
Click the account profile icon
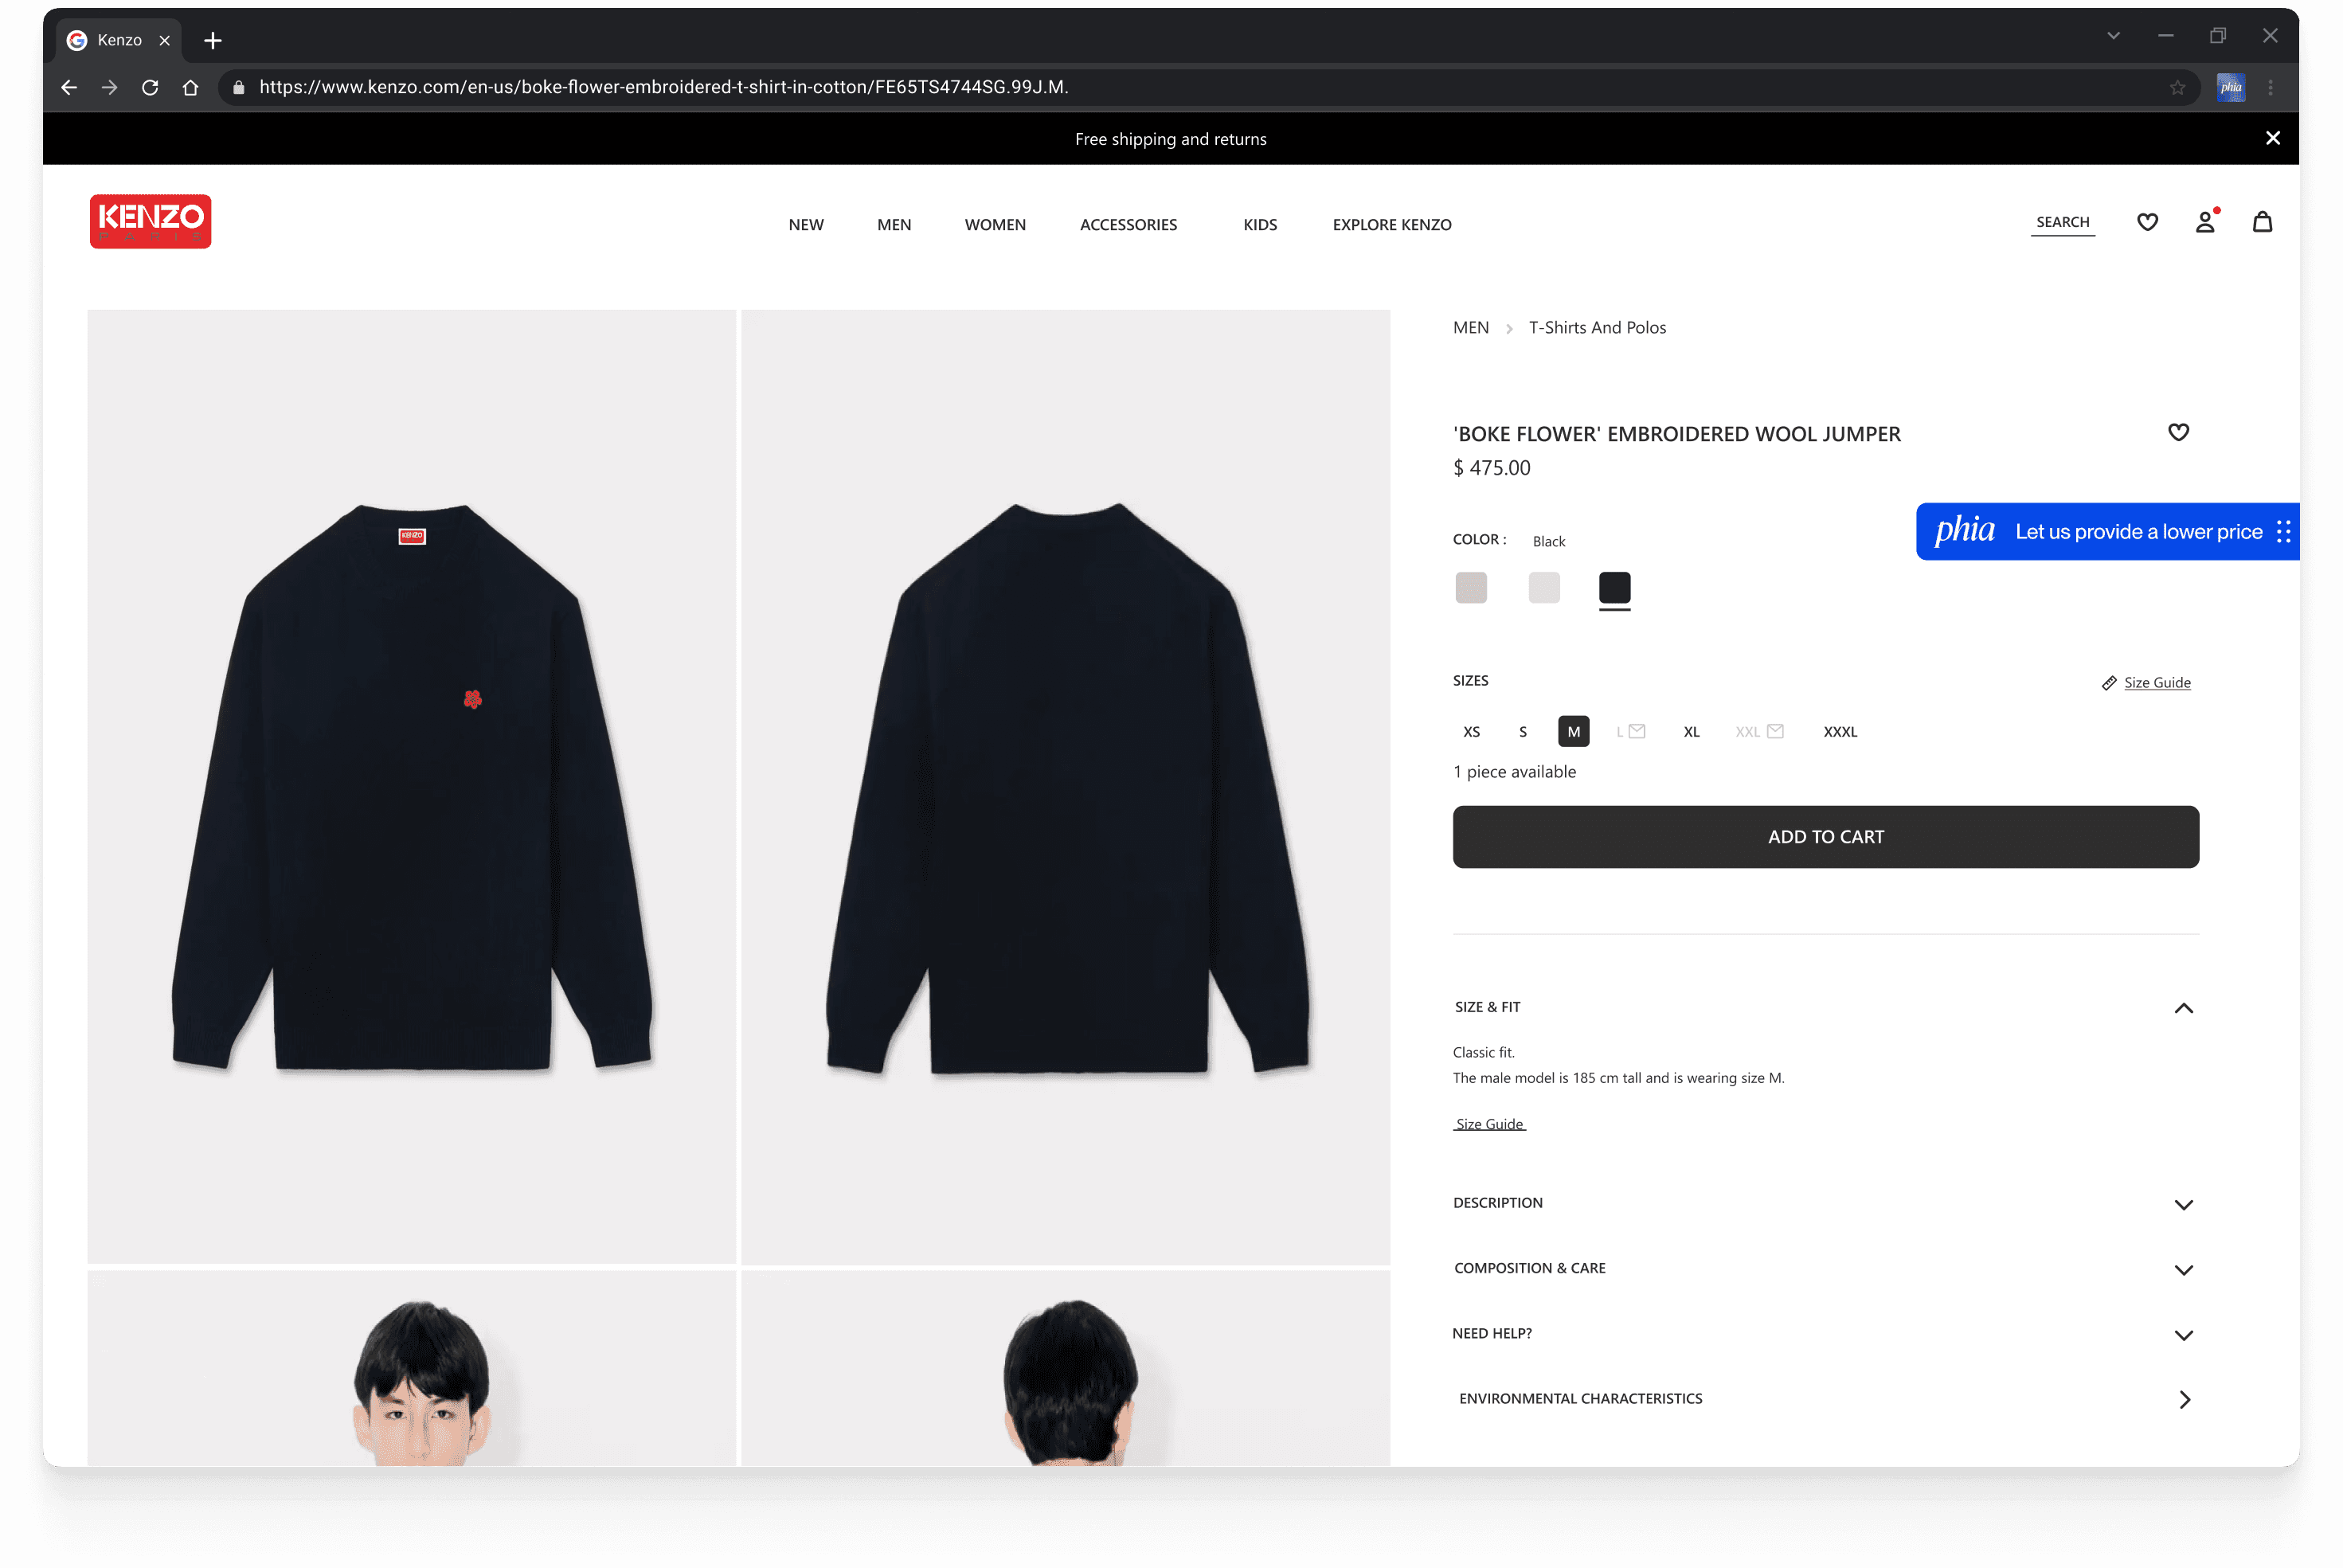tap(2204, 222)
